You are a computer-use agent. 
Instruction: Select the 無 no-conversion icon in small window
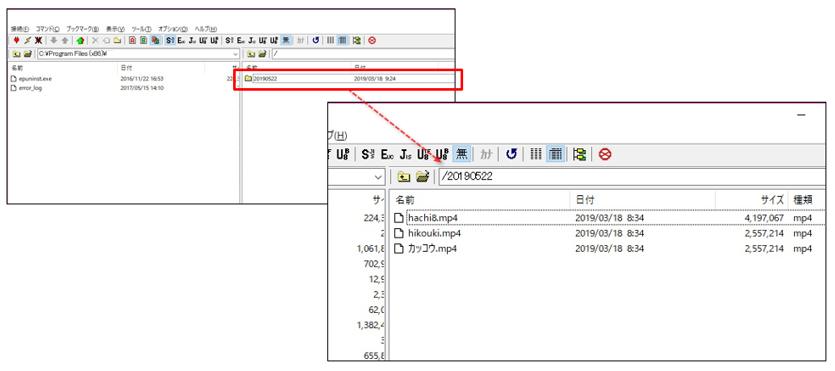[286, 40]
